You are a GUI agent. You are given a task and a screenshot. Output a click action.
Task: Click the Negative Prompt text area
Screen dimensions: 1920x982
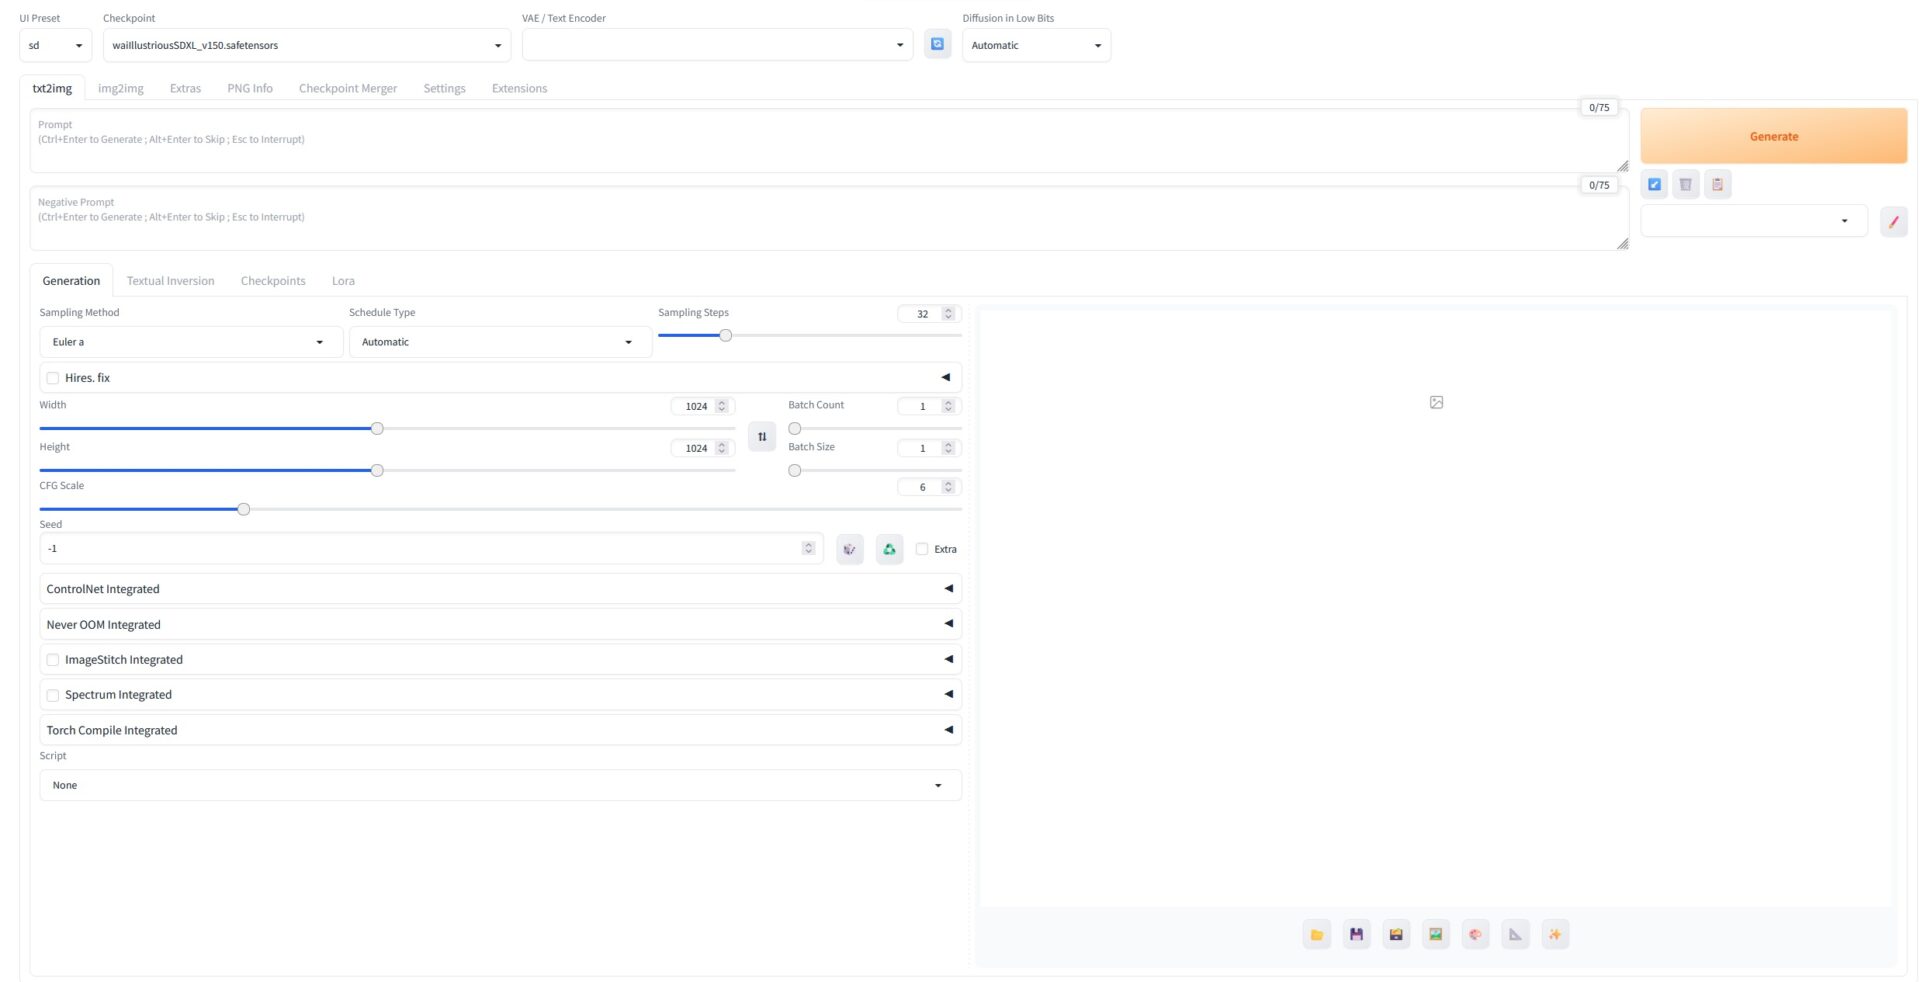[829, 218]
